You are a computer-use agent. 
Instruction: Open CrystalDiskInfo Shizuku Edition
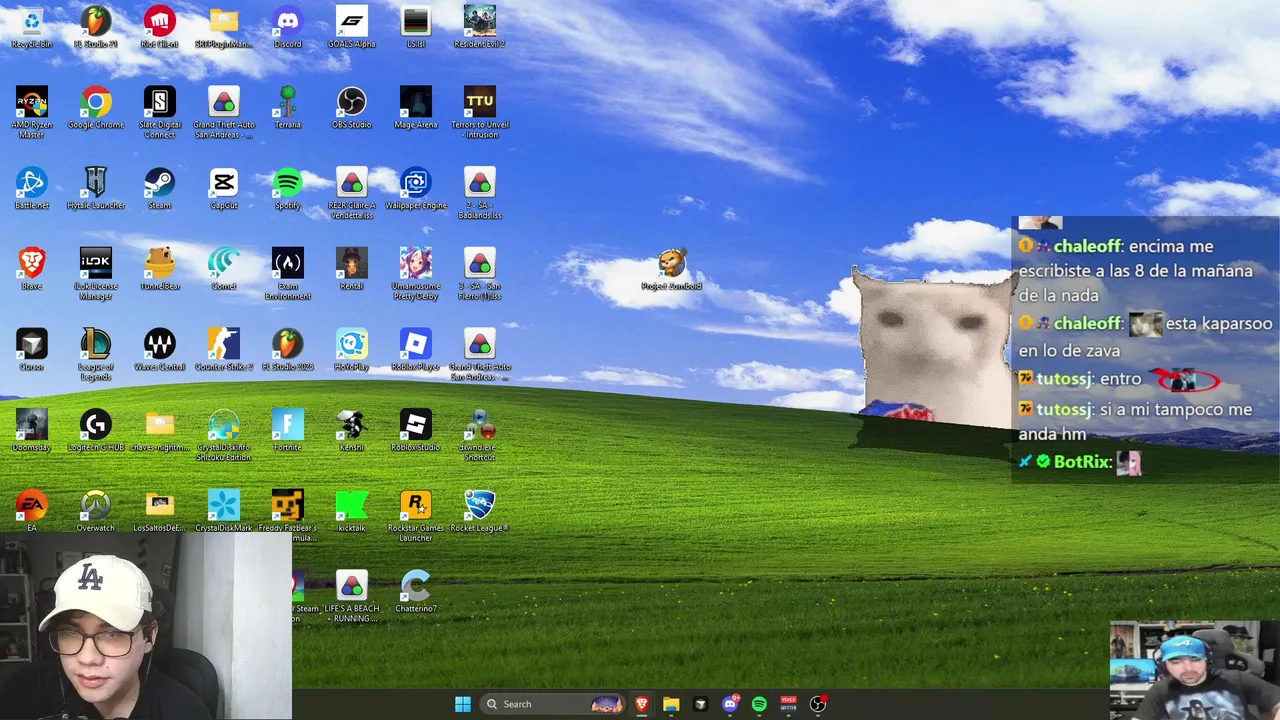click(224, 435)
